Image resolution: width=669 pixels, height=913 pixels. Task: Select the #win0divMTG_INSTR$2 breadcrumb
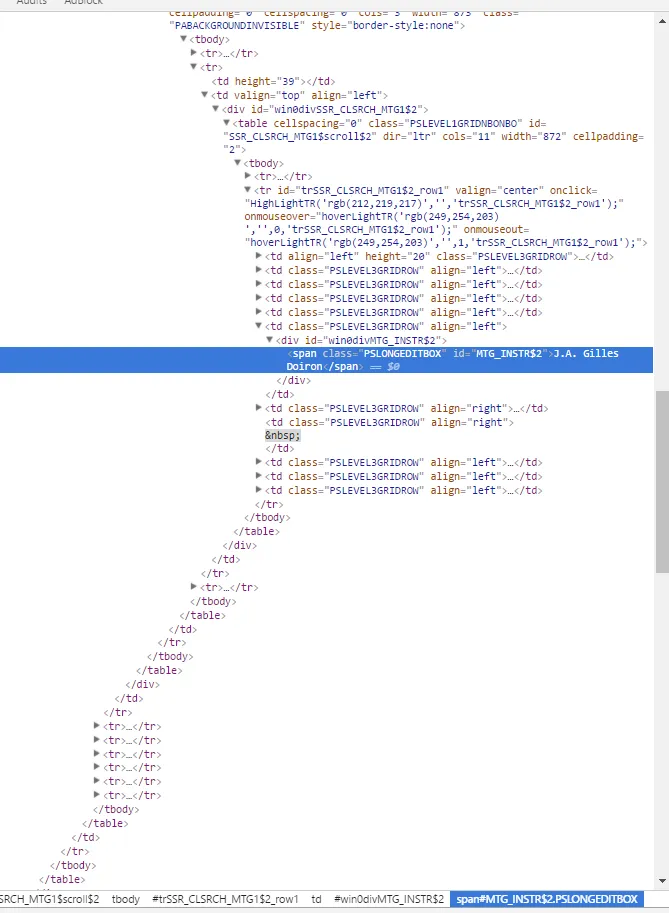389,899
